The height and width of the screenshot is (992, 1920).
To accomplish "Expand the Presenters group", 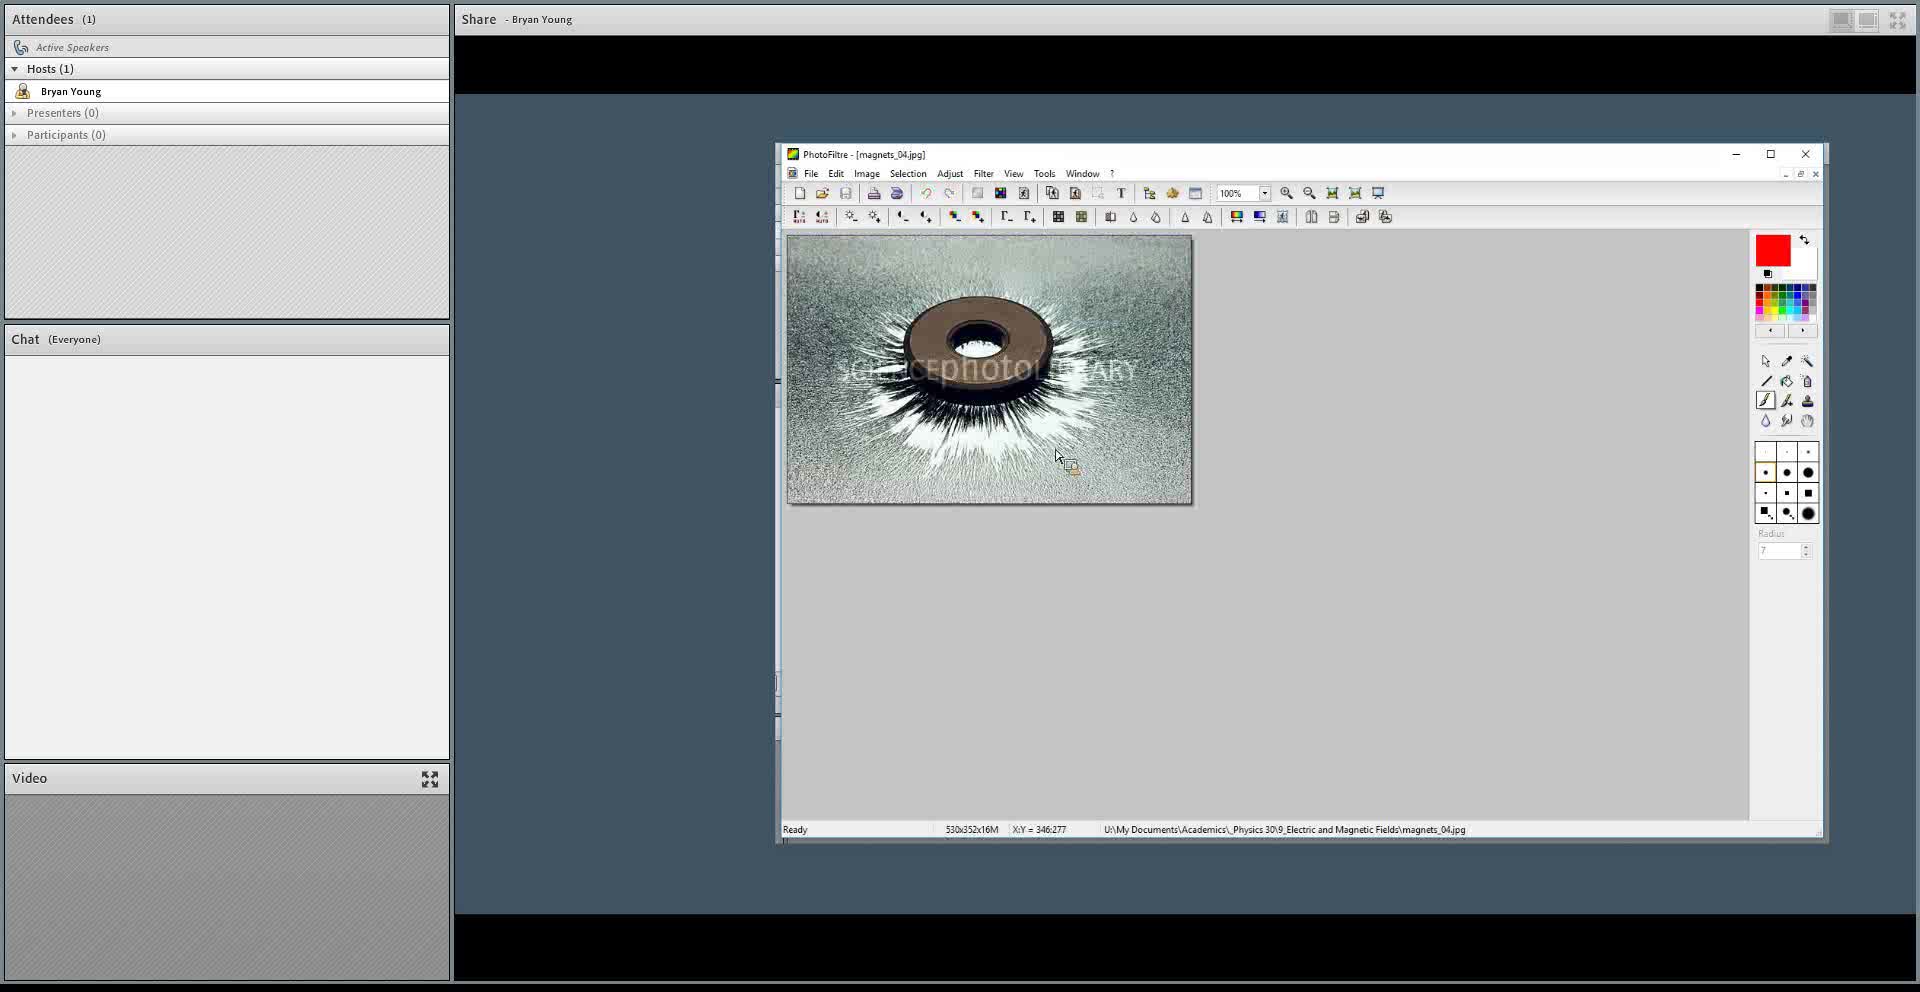I will pyautogui.click(x=14, y=113).
